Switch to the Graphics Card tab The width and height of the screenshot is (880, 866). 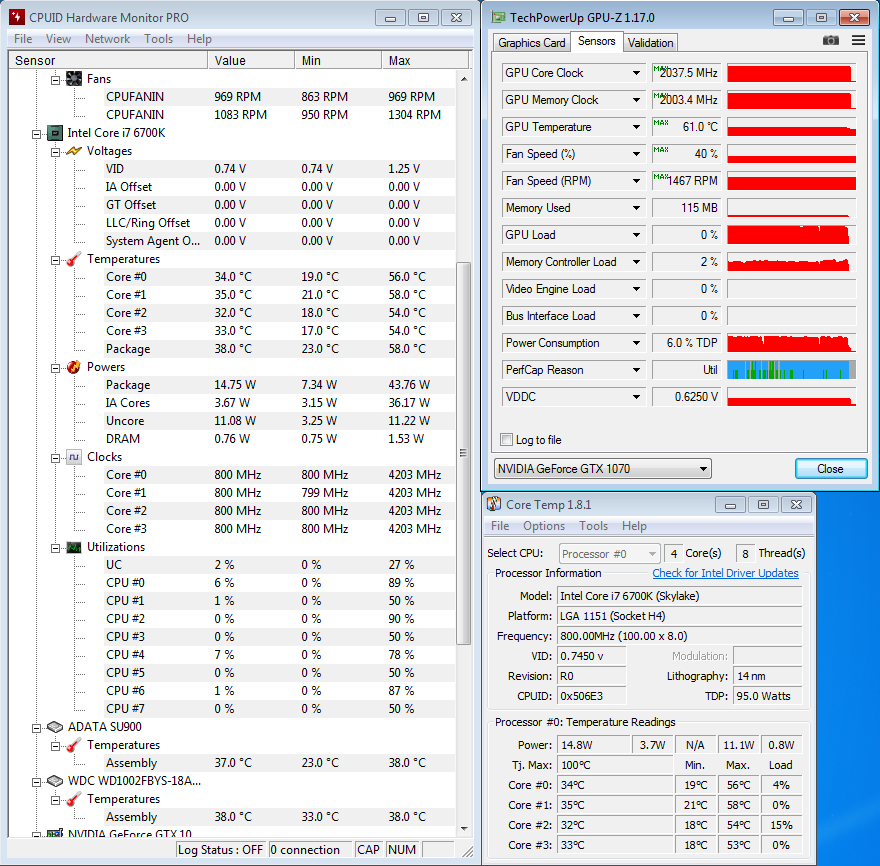[x=531, y=43]
